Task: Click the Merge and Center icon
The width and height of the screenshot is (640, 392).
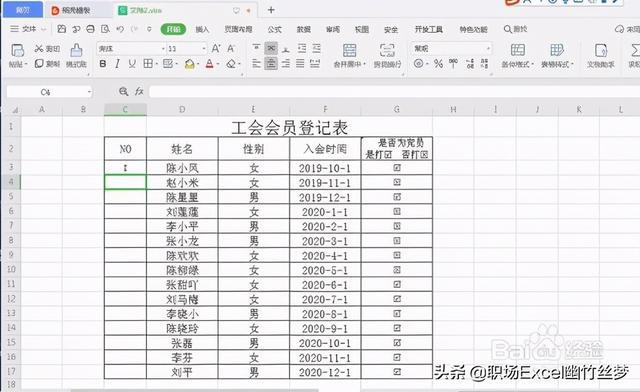Action: pos(349,50)
